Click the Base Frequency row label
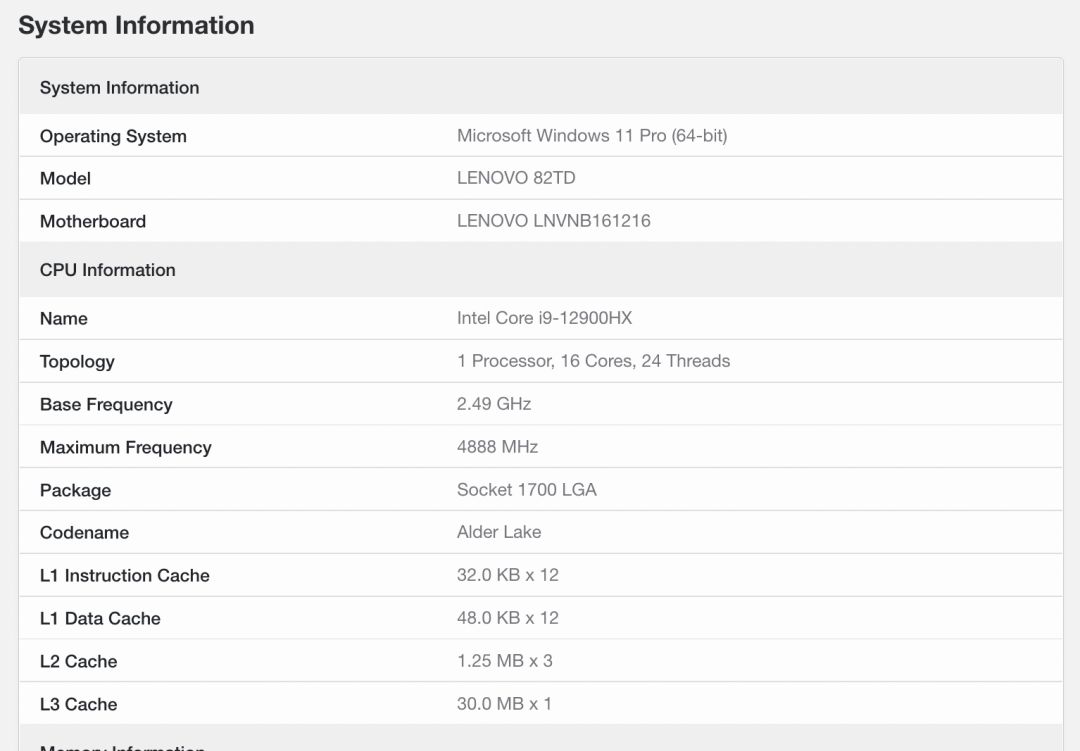The width and height of the screenshot is (1080, 751). (106, 404)
